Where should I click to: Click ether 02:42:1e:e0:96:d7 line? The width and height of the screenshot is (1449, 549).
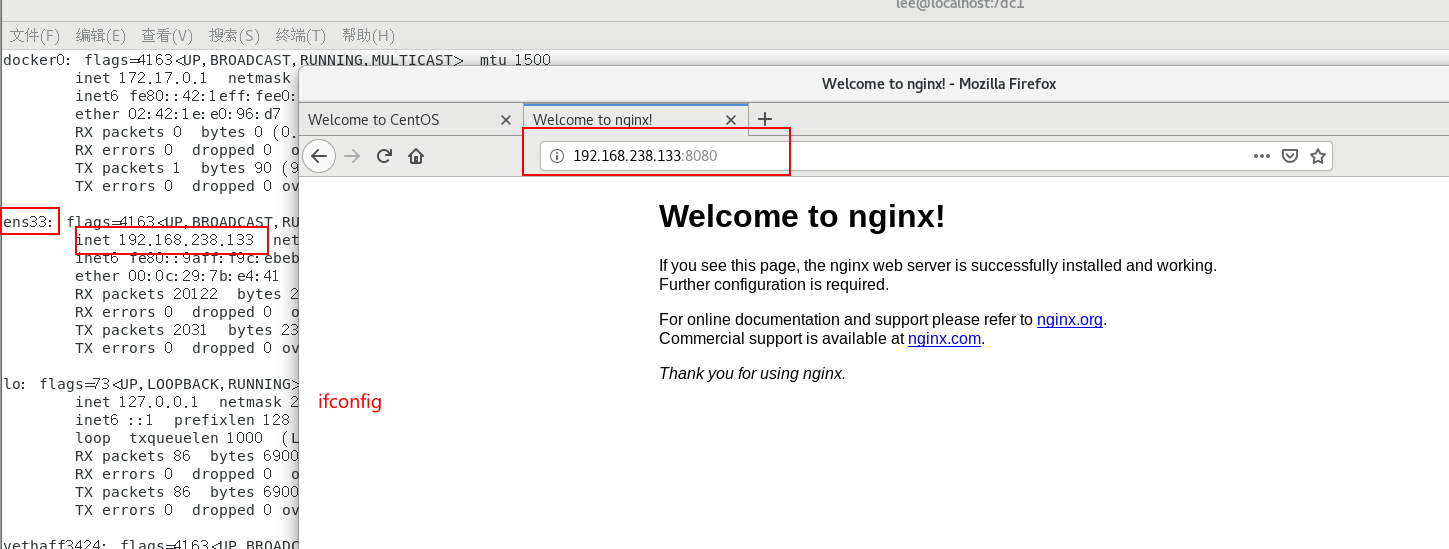(178, 114)
